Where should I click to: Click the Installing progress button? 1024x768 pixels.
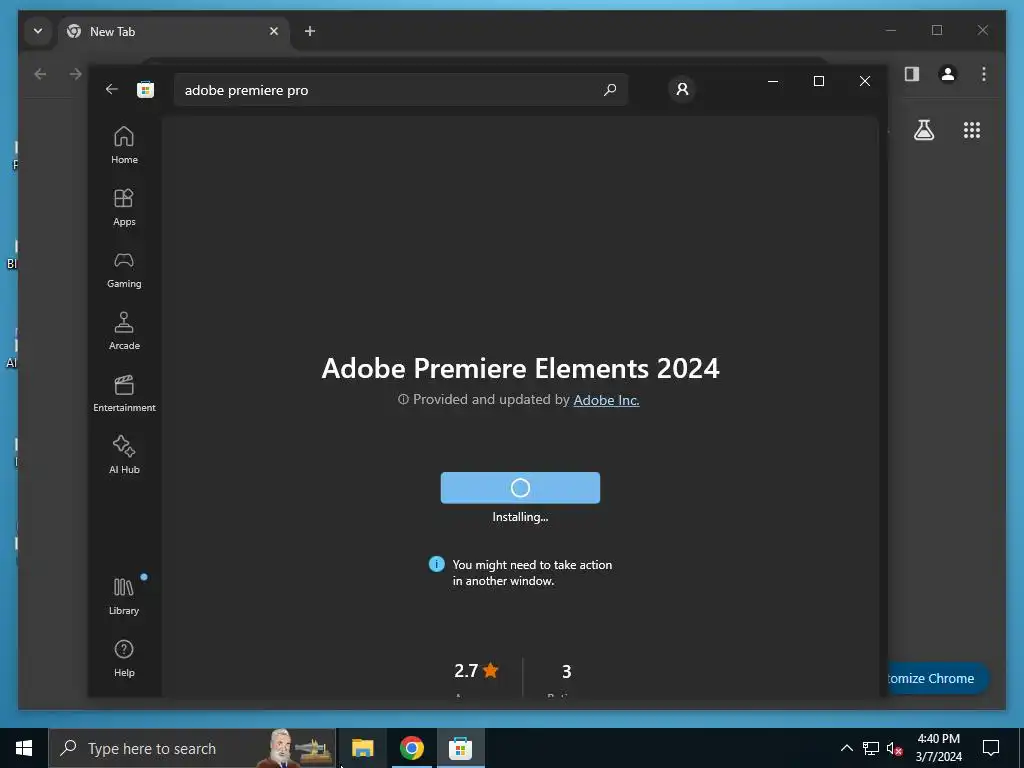[x=520, y=488]
